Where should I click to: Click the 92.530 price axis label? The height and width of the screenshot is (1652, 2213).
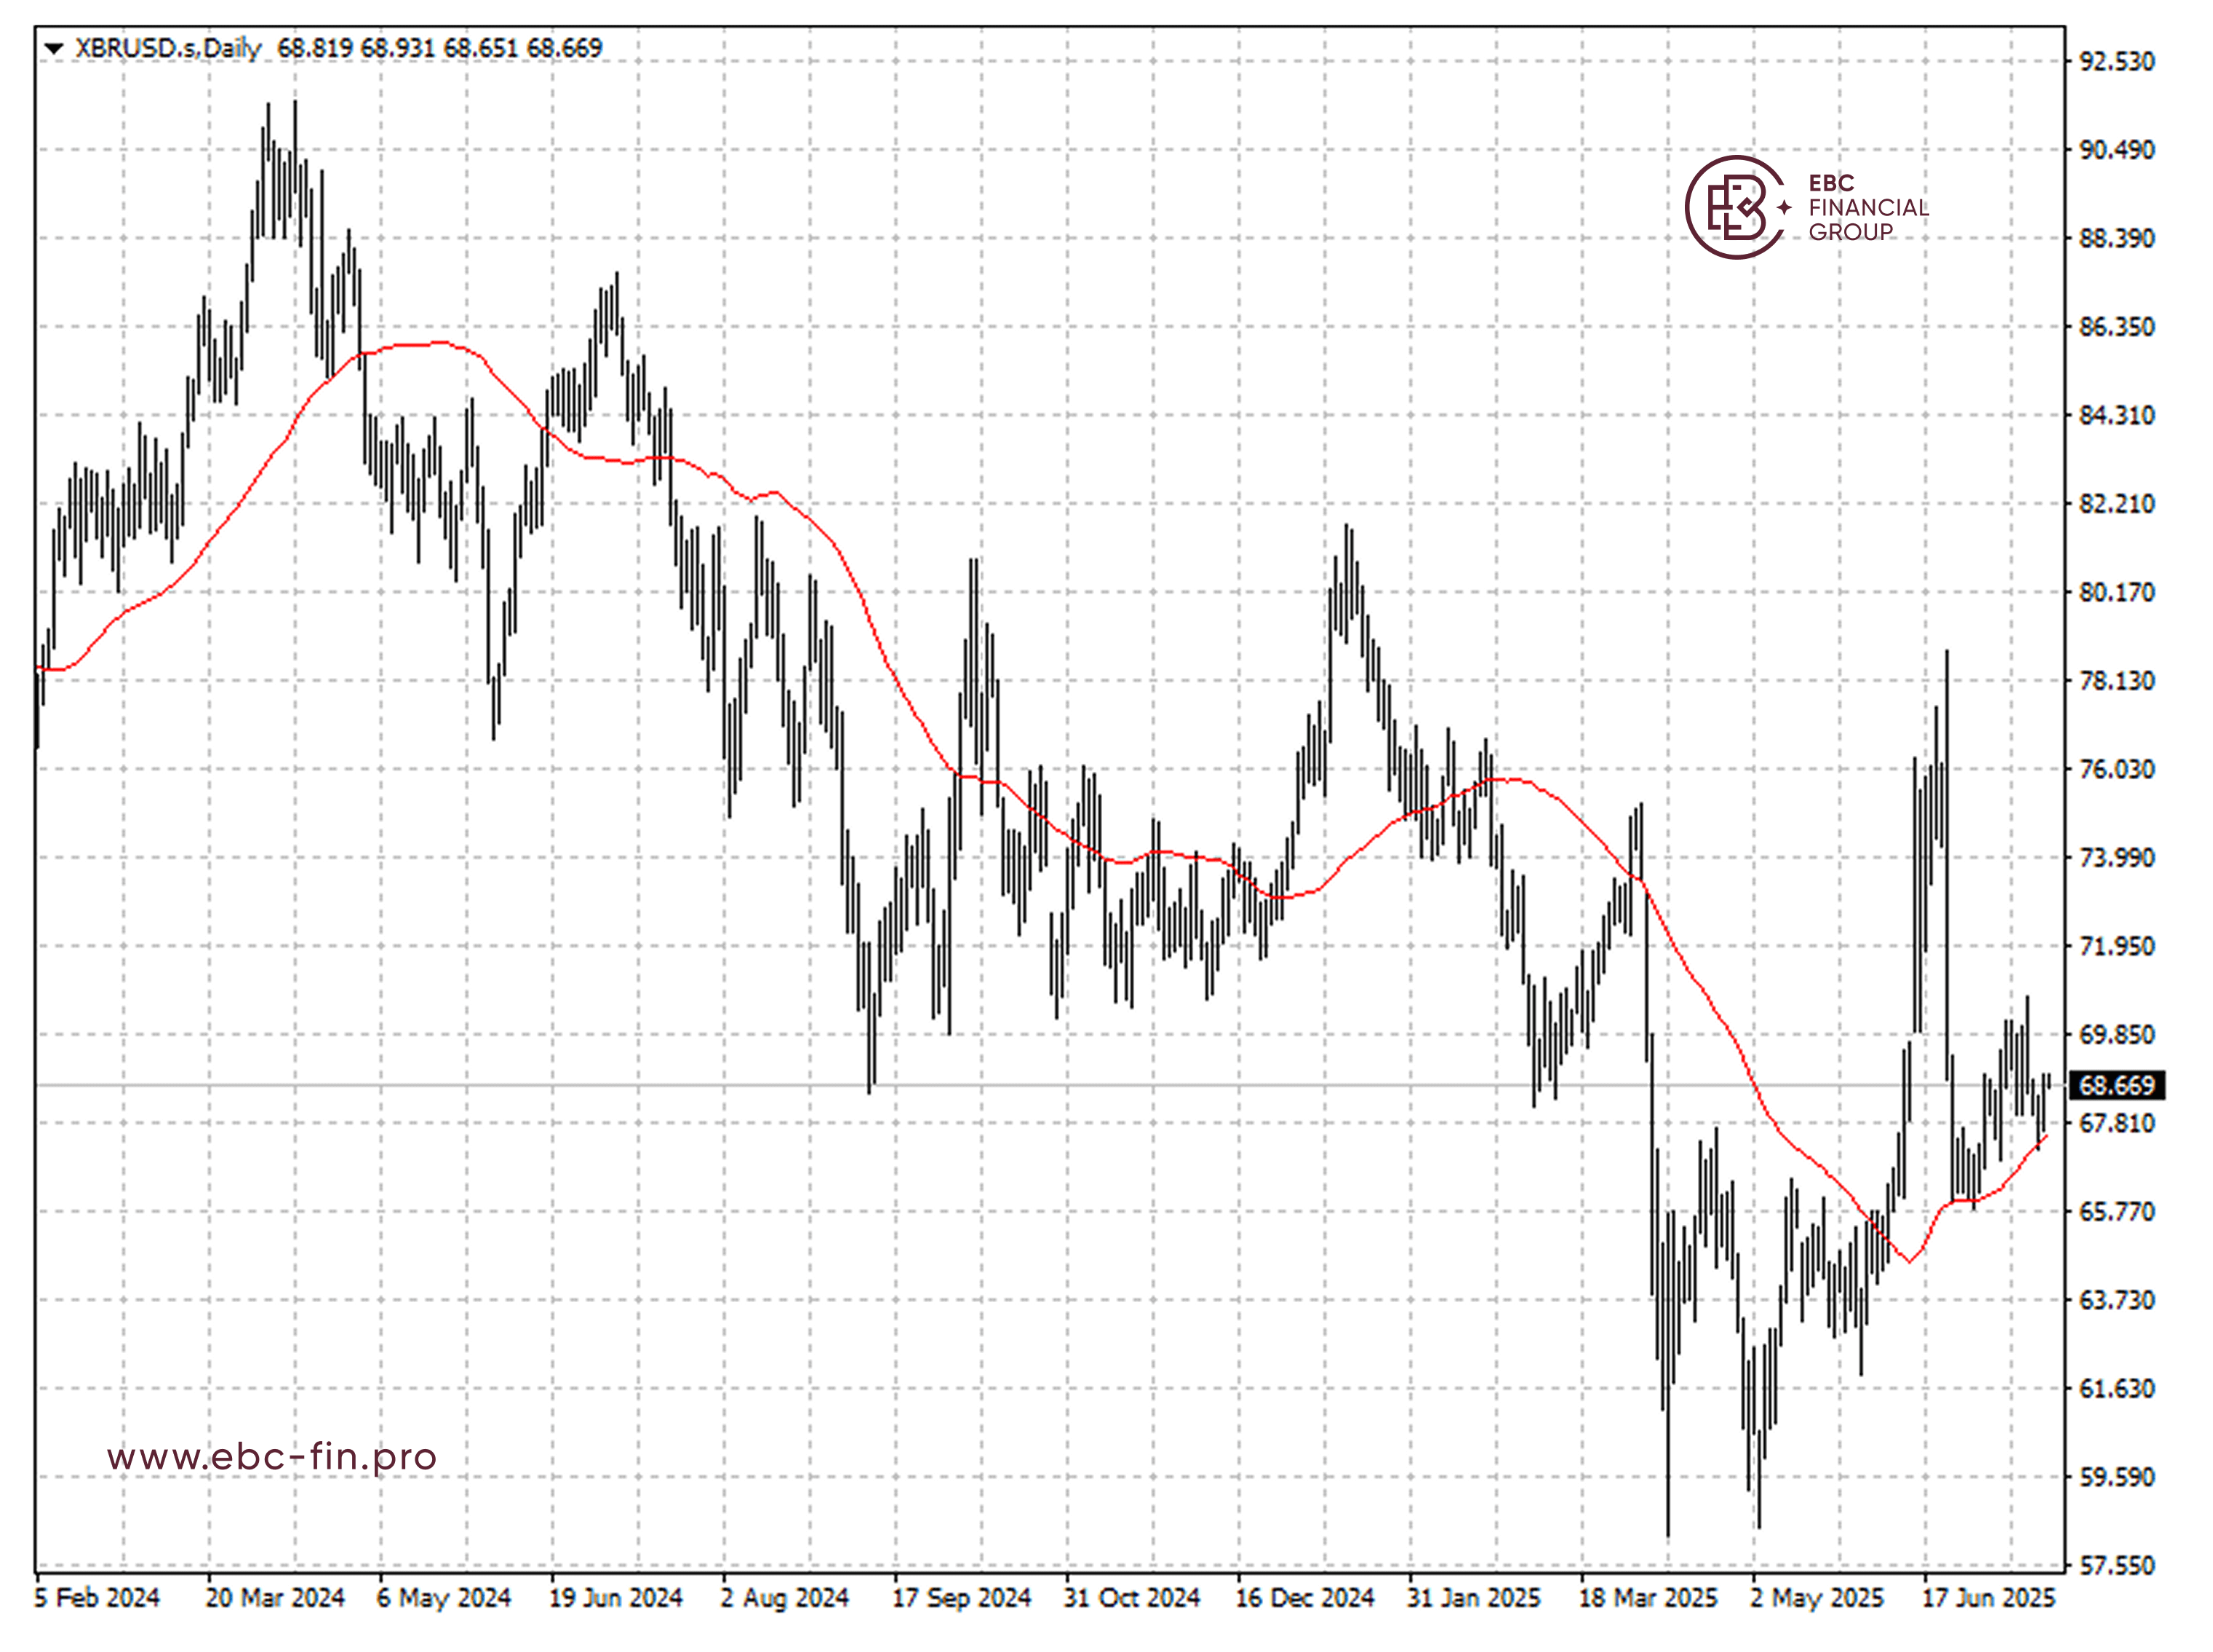pos(2117,62)
